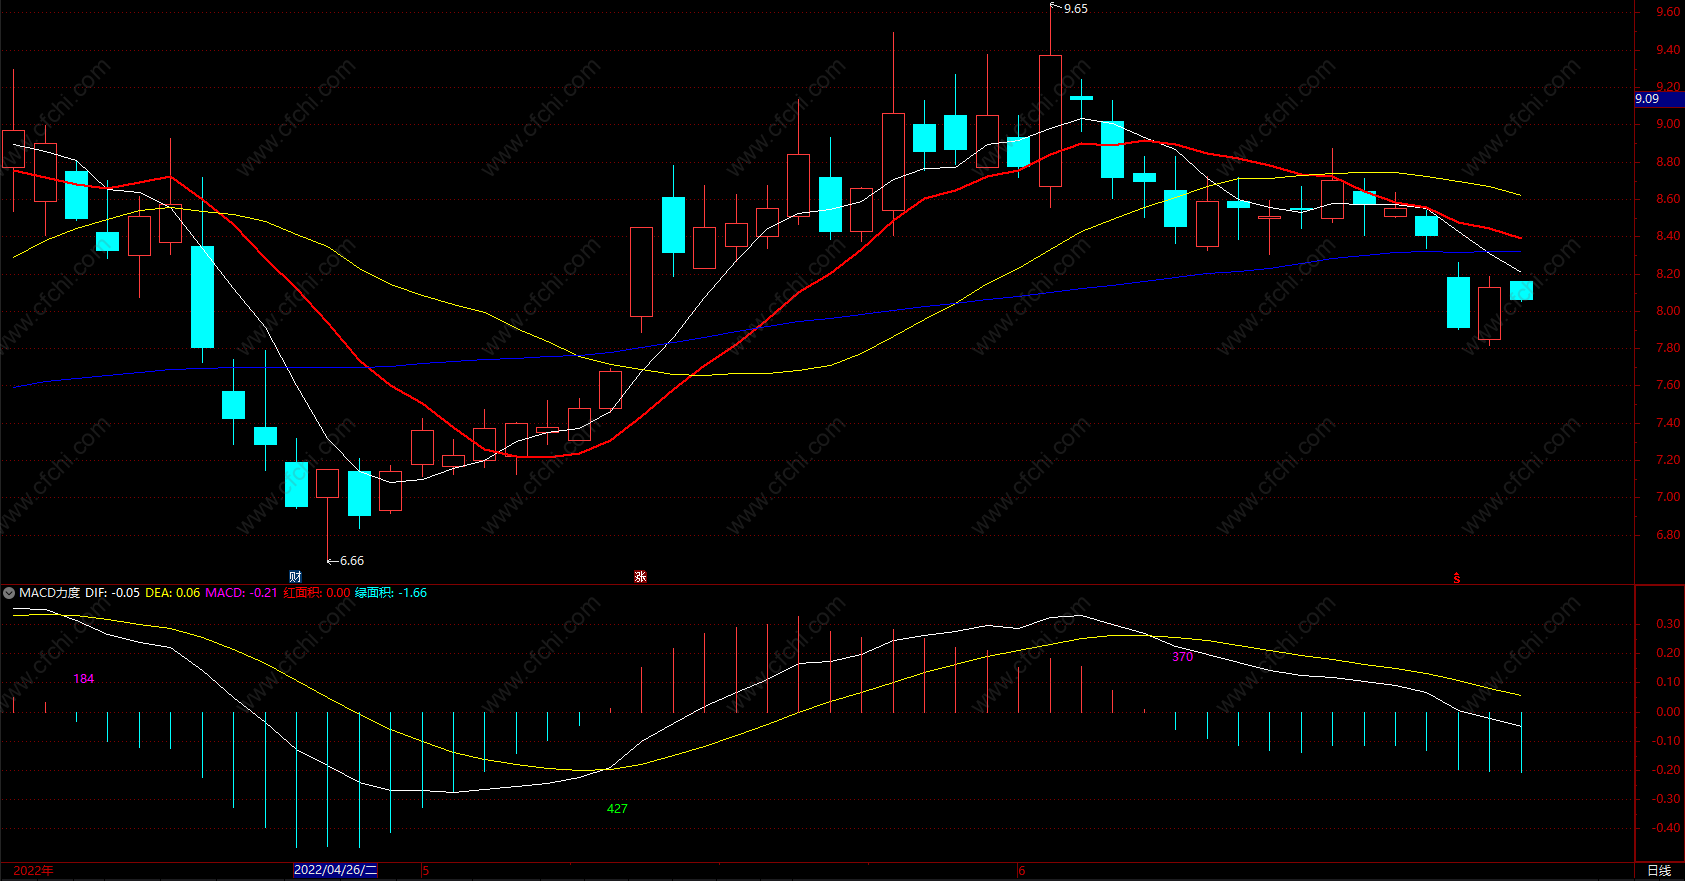Image resolution: width=1685 pixels, height=881 pixels.
Task: Click the 6.66 low price label
Action: click(x=352, y=561)
